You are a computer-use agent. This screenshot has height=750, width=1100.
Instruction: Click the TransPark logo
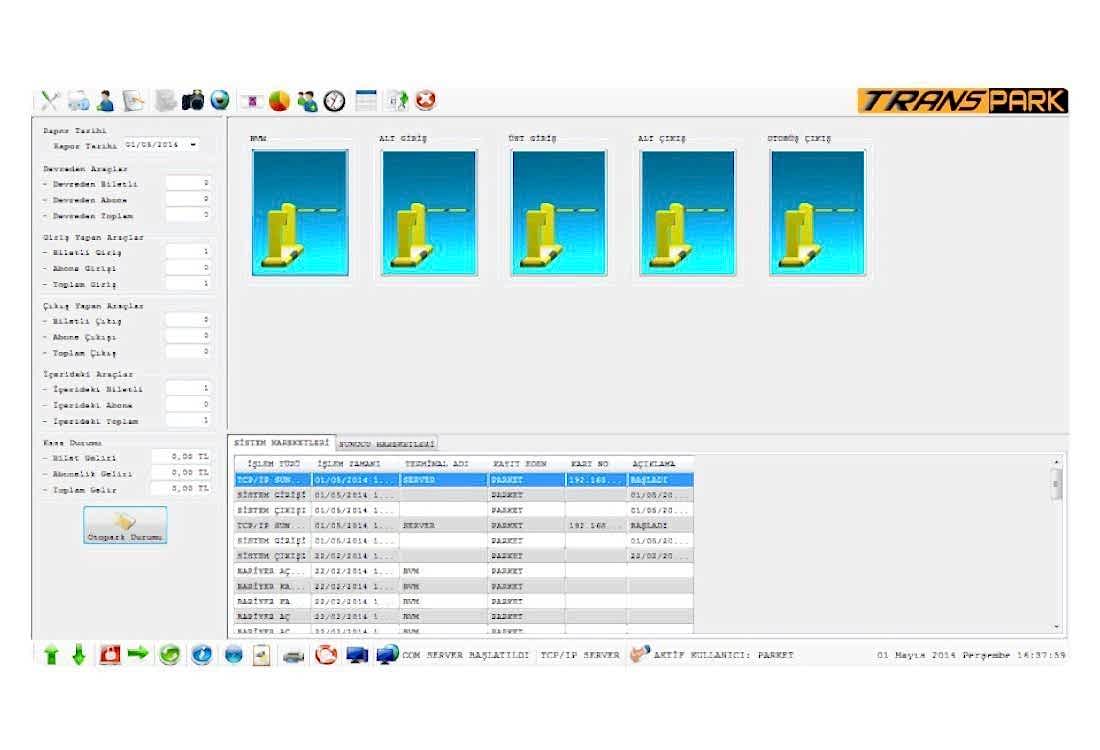coord(962,101)
